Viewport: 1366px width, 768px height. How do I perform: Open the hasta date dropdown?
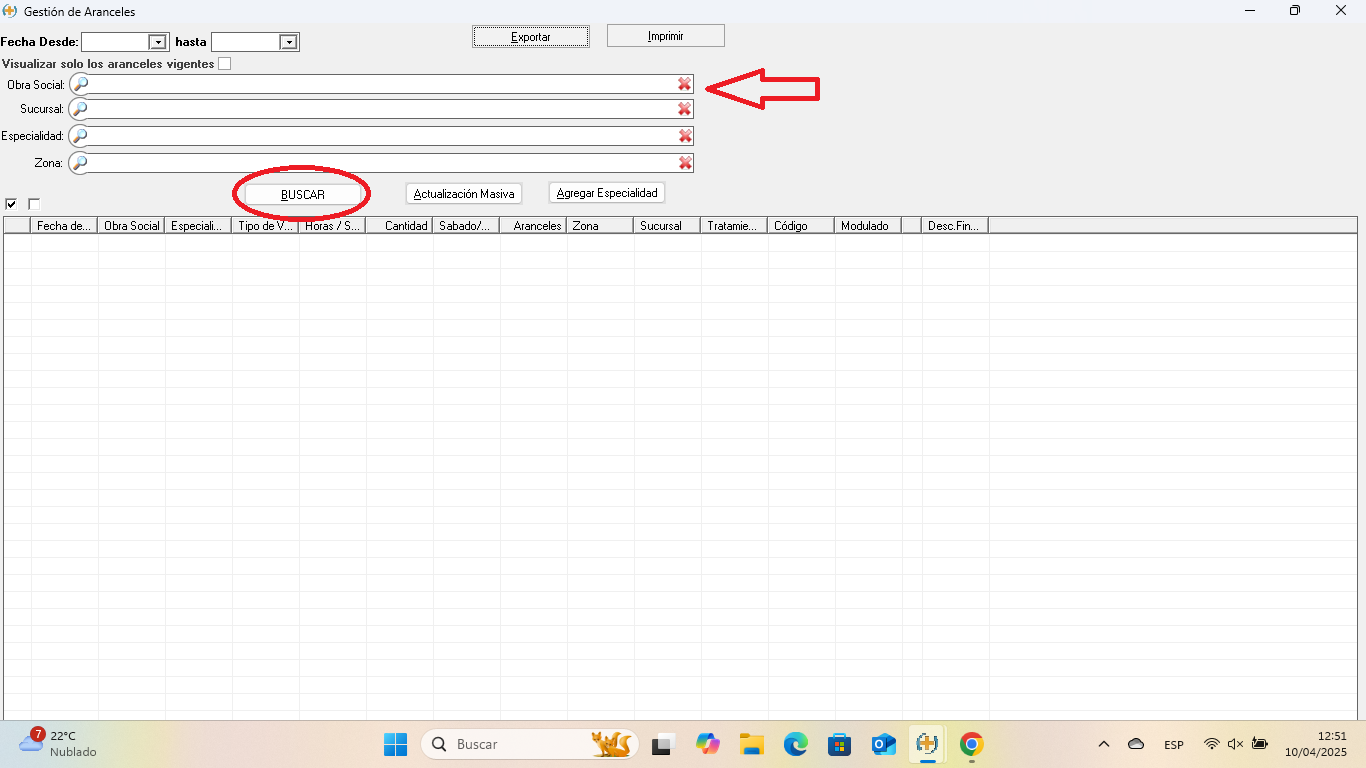(288, 42)
